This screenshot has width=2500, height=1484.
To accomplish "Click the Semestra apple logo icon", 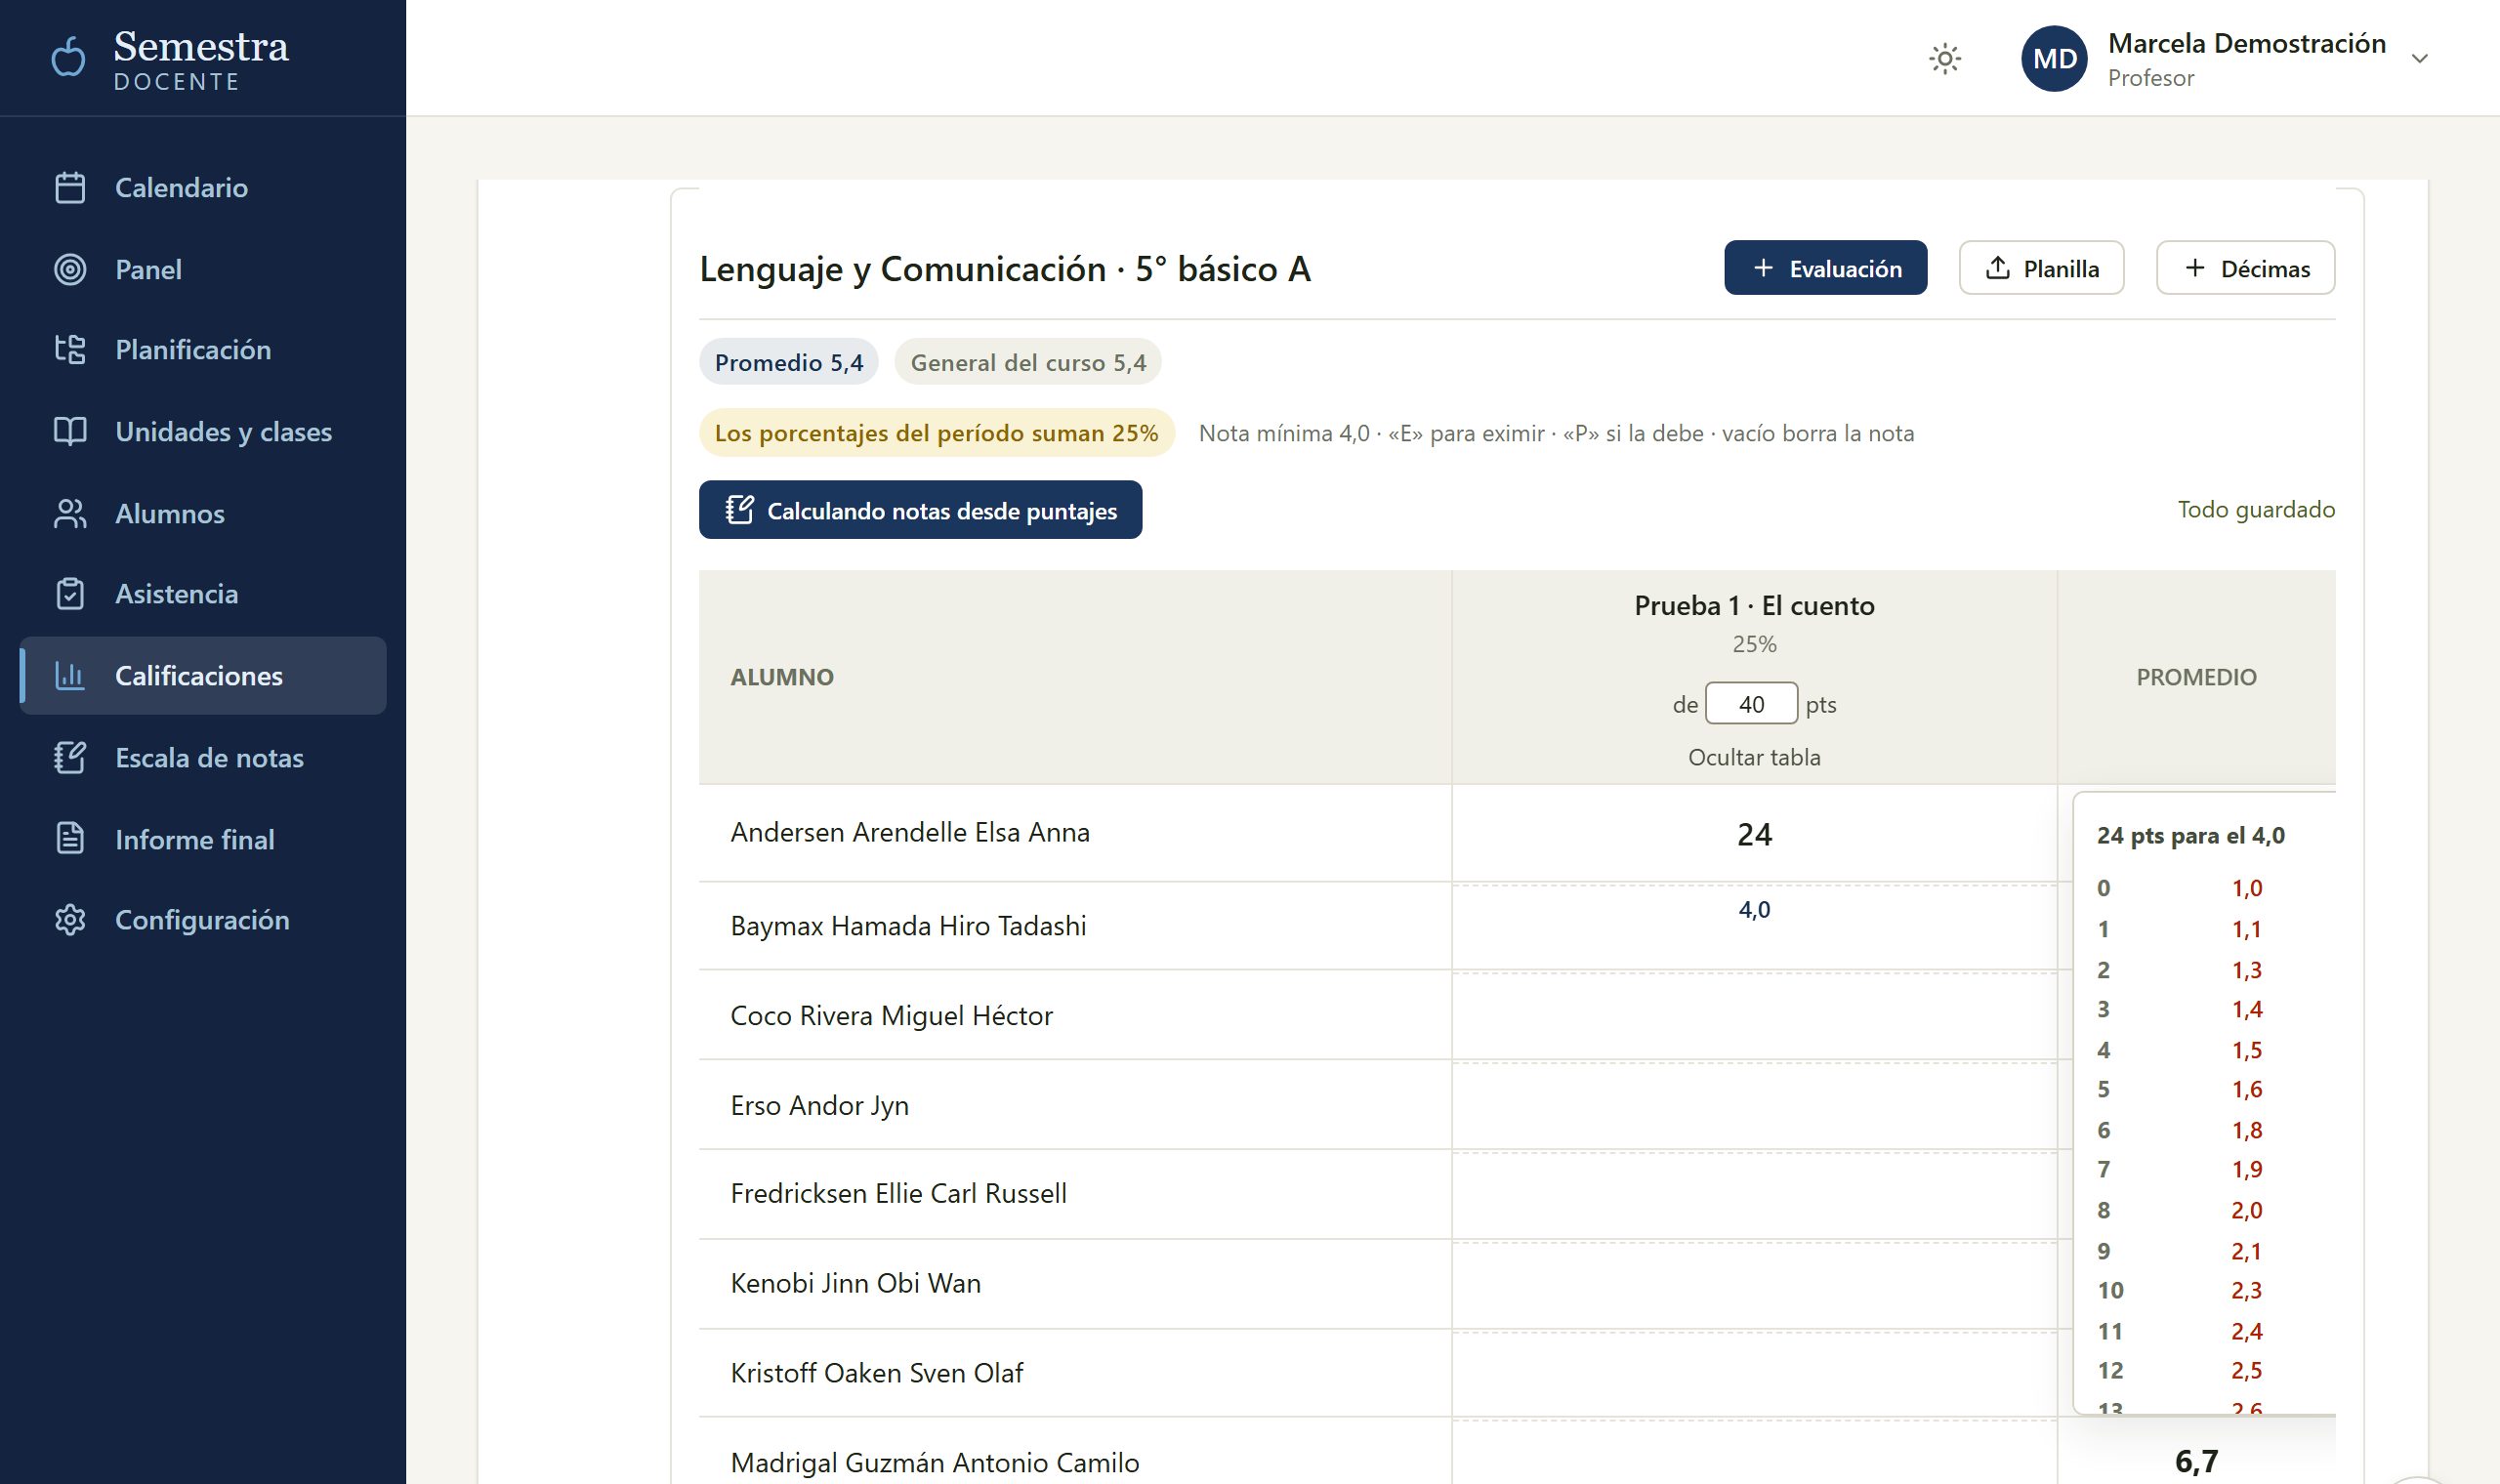I will pos(68,57).
